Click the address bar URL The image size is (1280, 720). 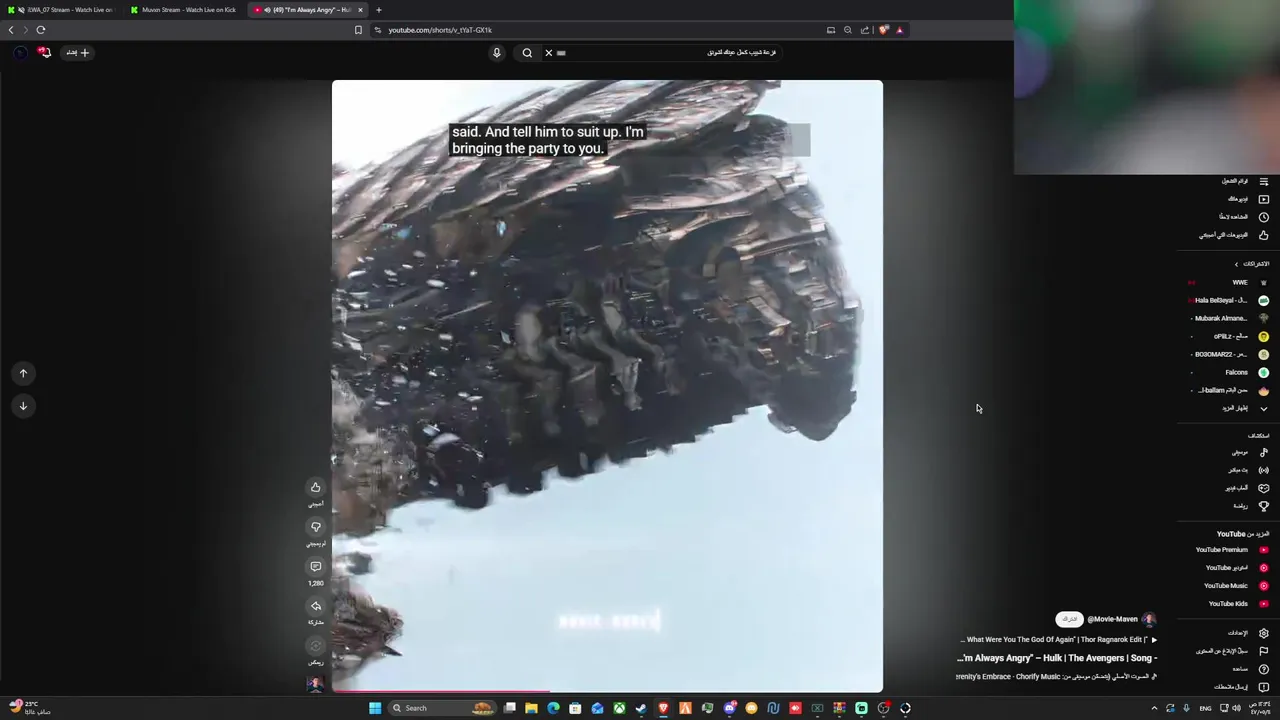pos(440,30)
